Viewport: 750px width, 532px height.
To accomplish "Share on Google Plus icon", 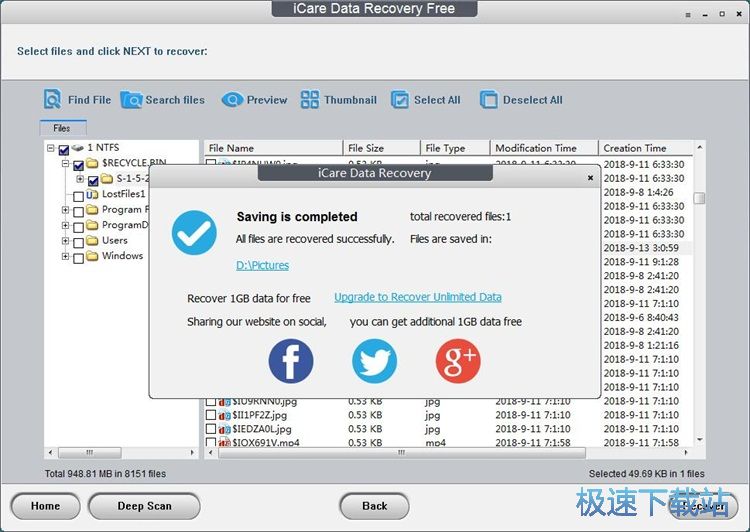I will 458,361.
